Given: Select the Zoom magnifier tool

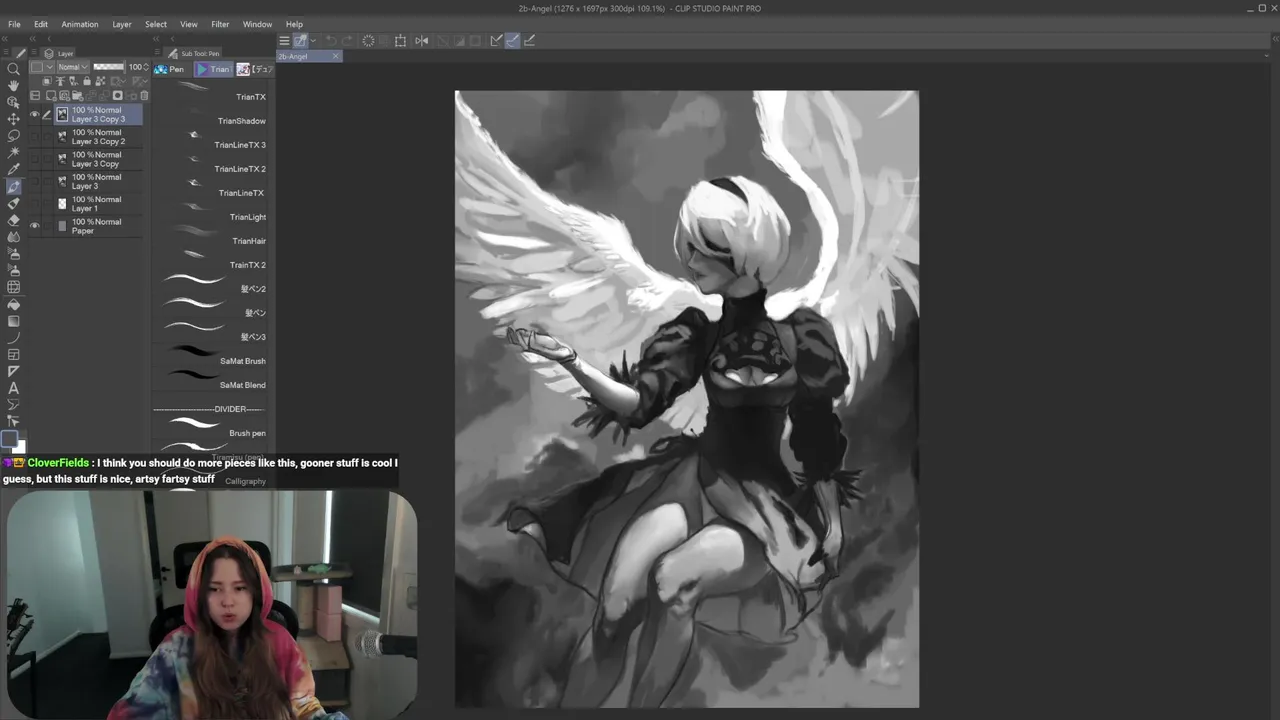Looking at the screenshot, I should click(13, 69).
